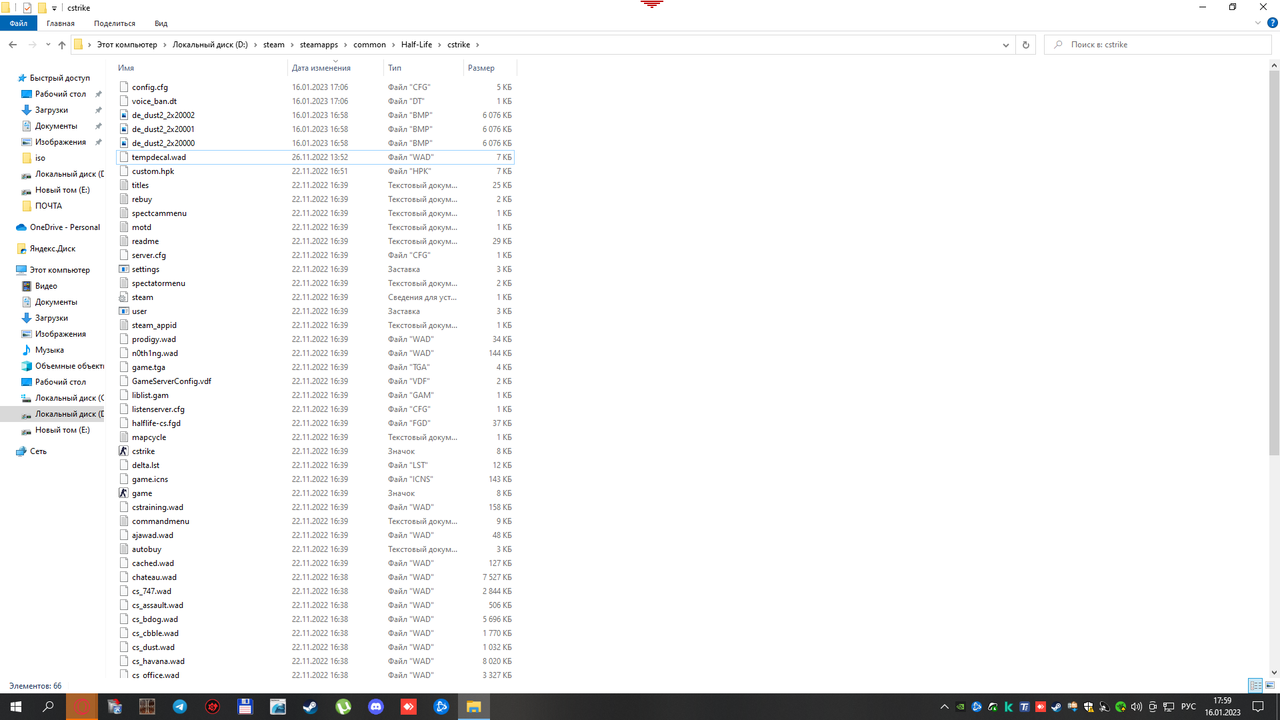Open Telegram from the taskbar
The image size is (1280, 720).
click(x=179, y=707)
